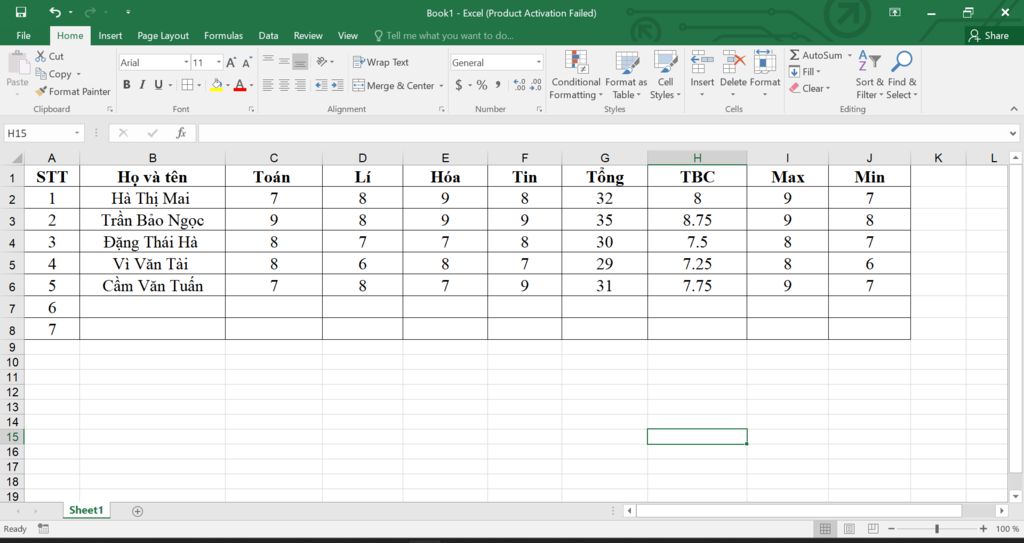Switch to the Insert tab
The image size is (1024, 543).
pyautogui.click(x=110, y=35)
